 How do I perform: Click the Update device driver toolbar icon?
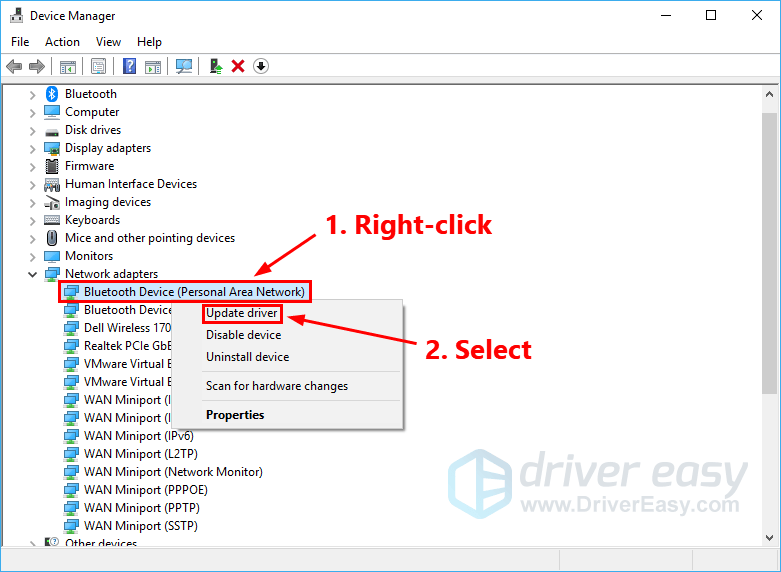point(215,66)
